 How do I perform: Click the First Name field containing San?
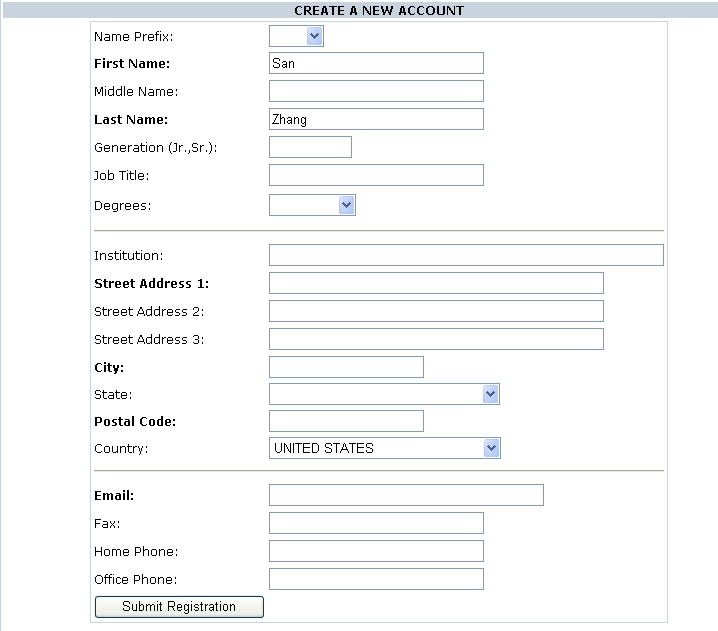376,63
